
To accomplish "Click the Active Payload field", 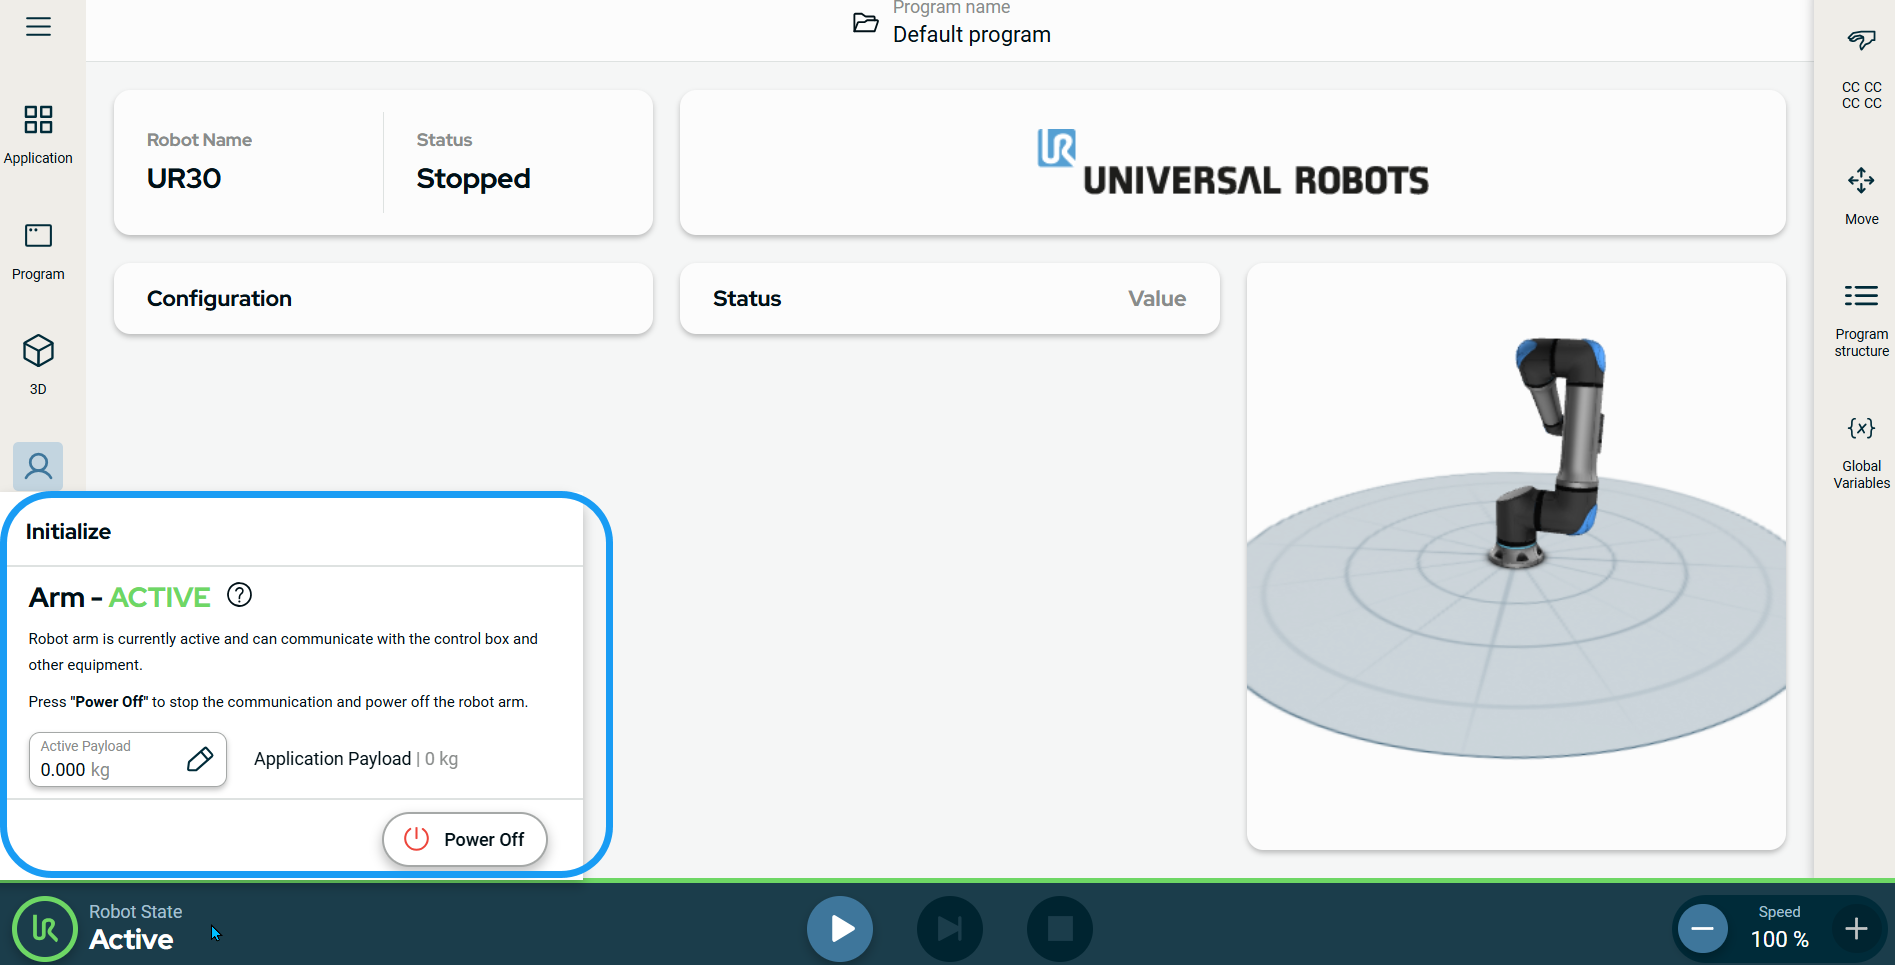I will tap(128, 759).
